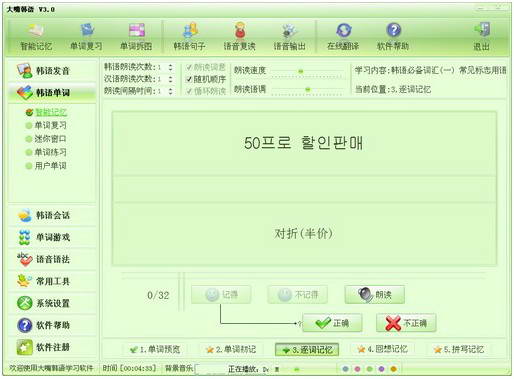Switch to 5.拼写记忆 tab

coord(459,349)
